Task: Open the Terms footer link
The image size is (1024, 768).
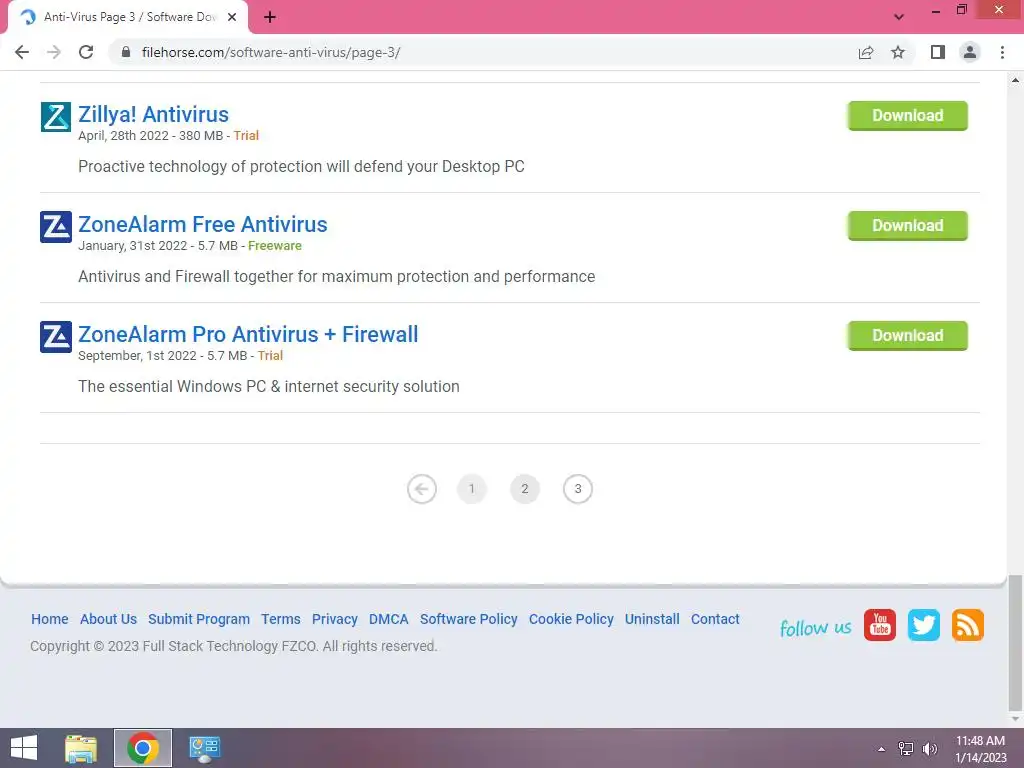Action: [x=281, y=619]
